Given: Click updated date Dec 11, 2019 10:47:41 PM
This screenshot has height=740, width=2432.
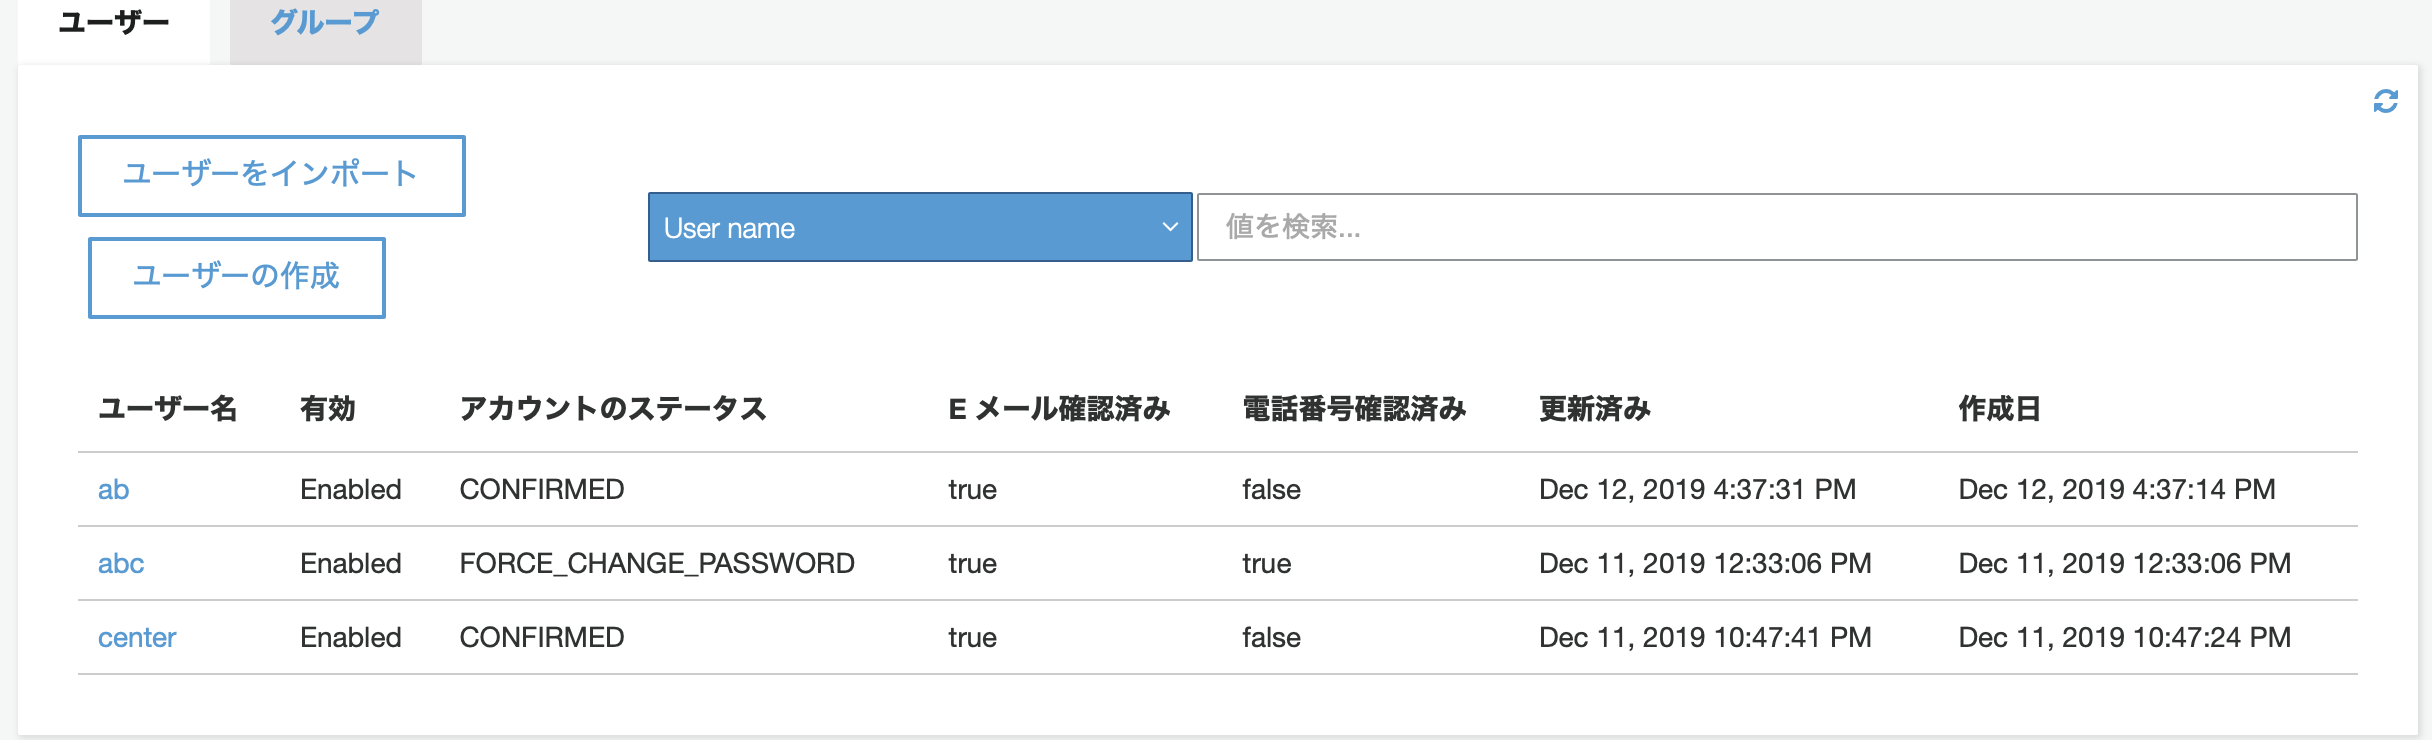Looking at the screenshot, I should tap(1705, 637).
